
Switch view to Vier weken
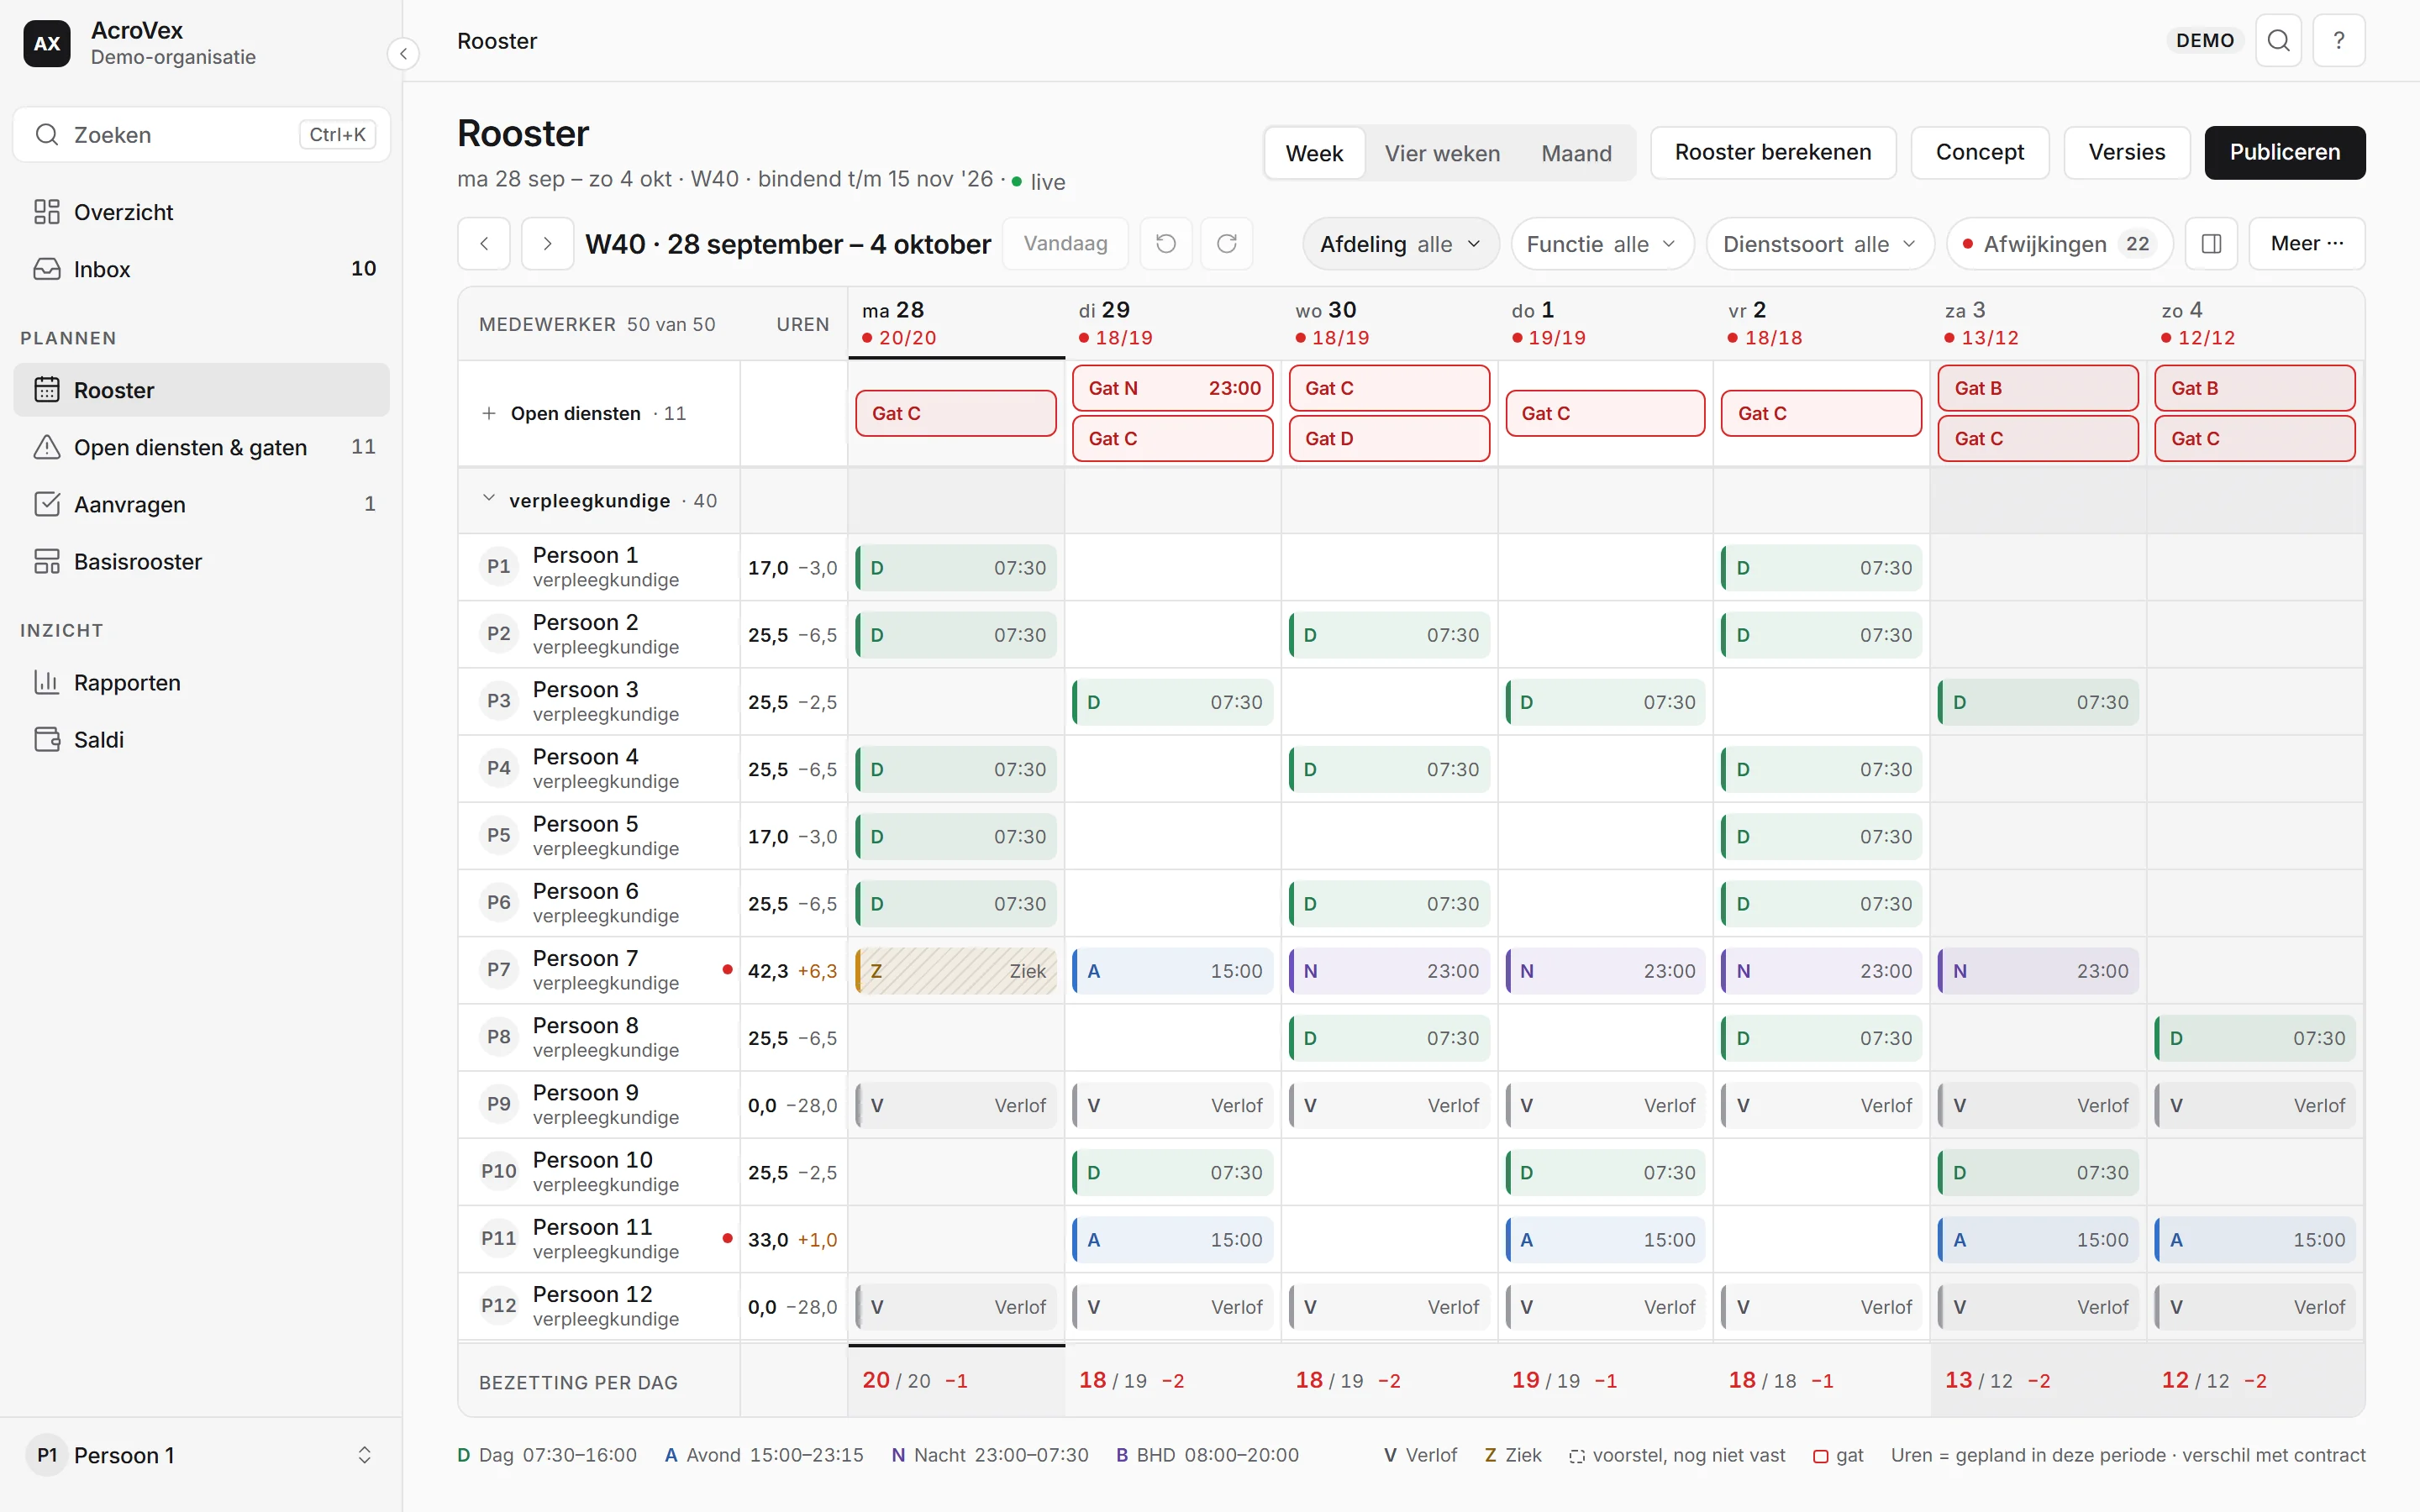coord(1442,153)
